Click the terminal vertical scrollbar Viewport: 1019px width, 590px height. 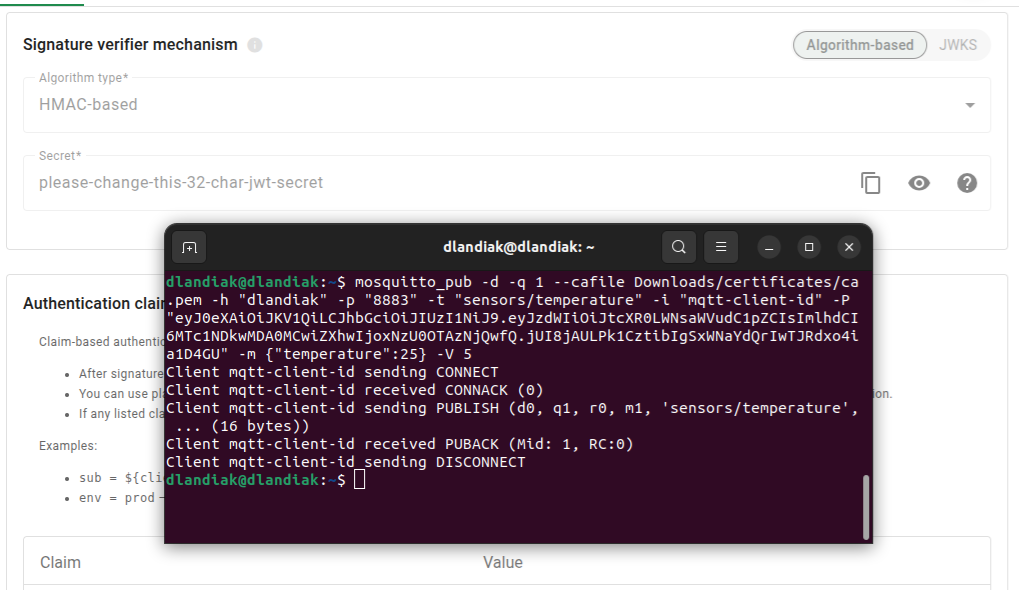pyautogui.click(x=865, y=505)
